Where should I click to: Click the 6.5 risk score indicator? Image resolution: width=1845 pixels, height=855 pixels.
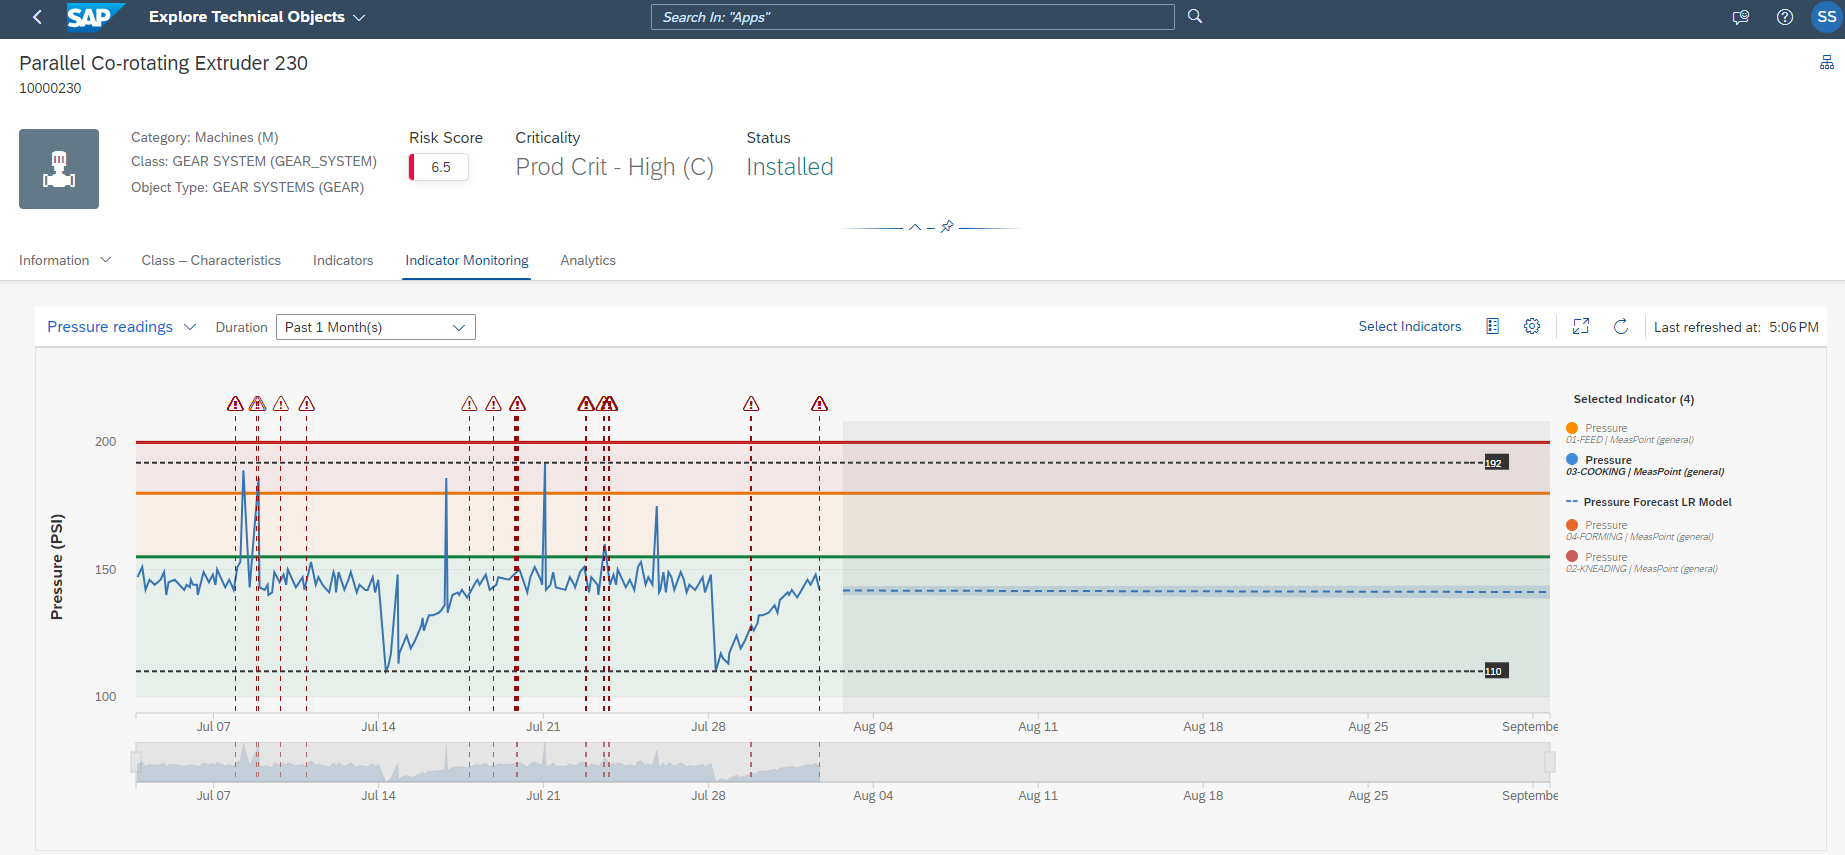pos(439,167)
